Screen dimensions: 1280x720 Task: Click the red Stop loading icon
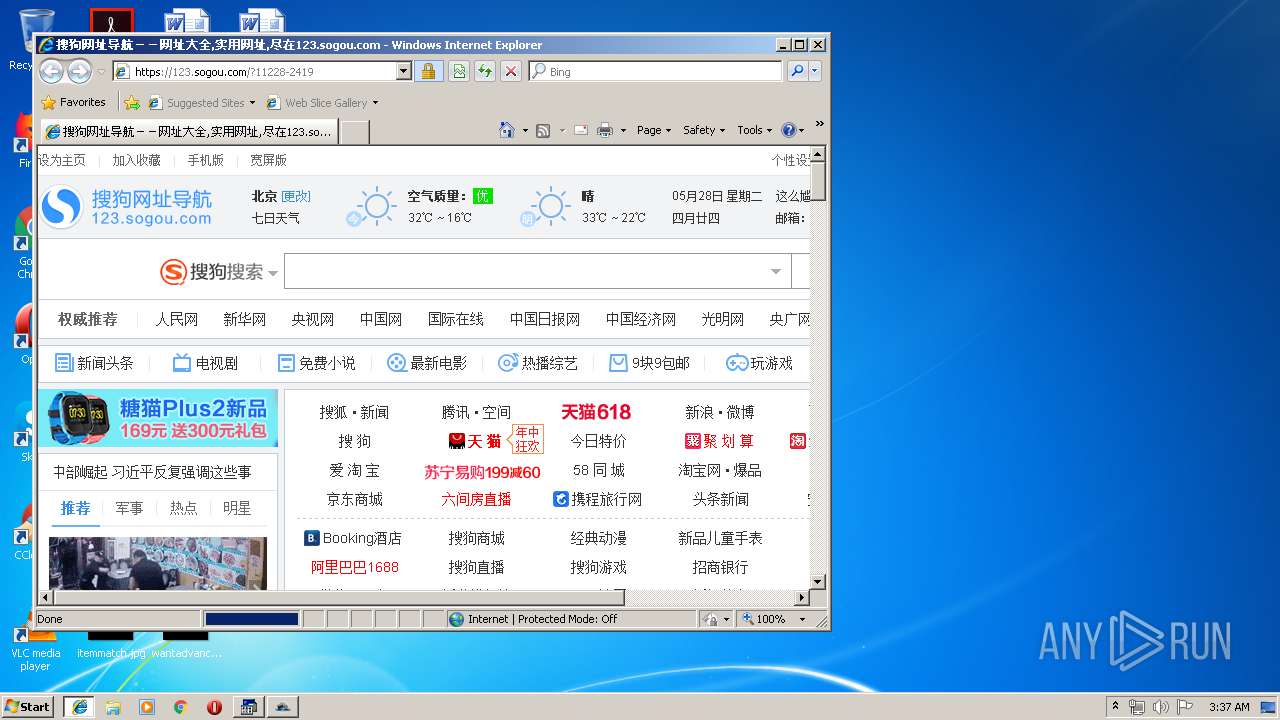click(510, 71)
